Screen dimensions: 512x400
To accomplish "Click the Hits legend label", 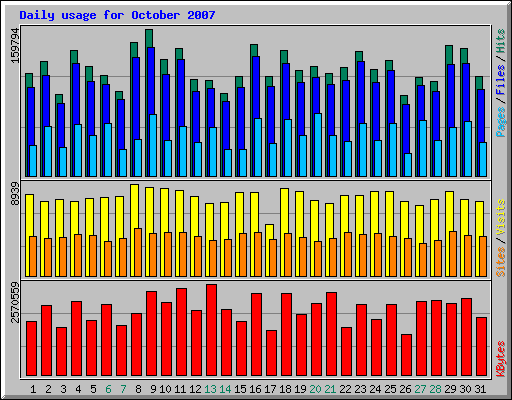I will click(501, 41).
